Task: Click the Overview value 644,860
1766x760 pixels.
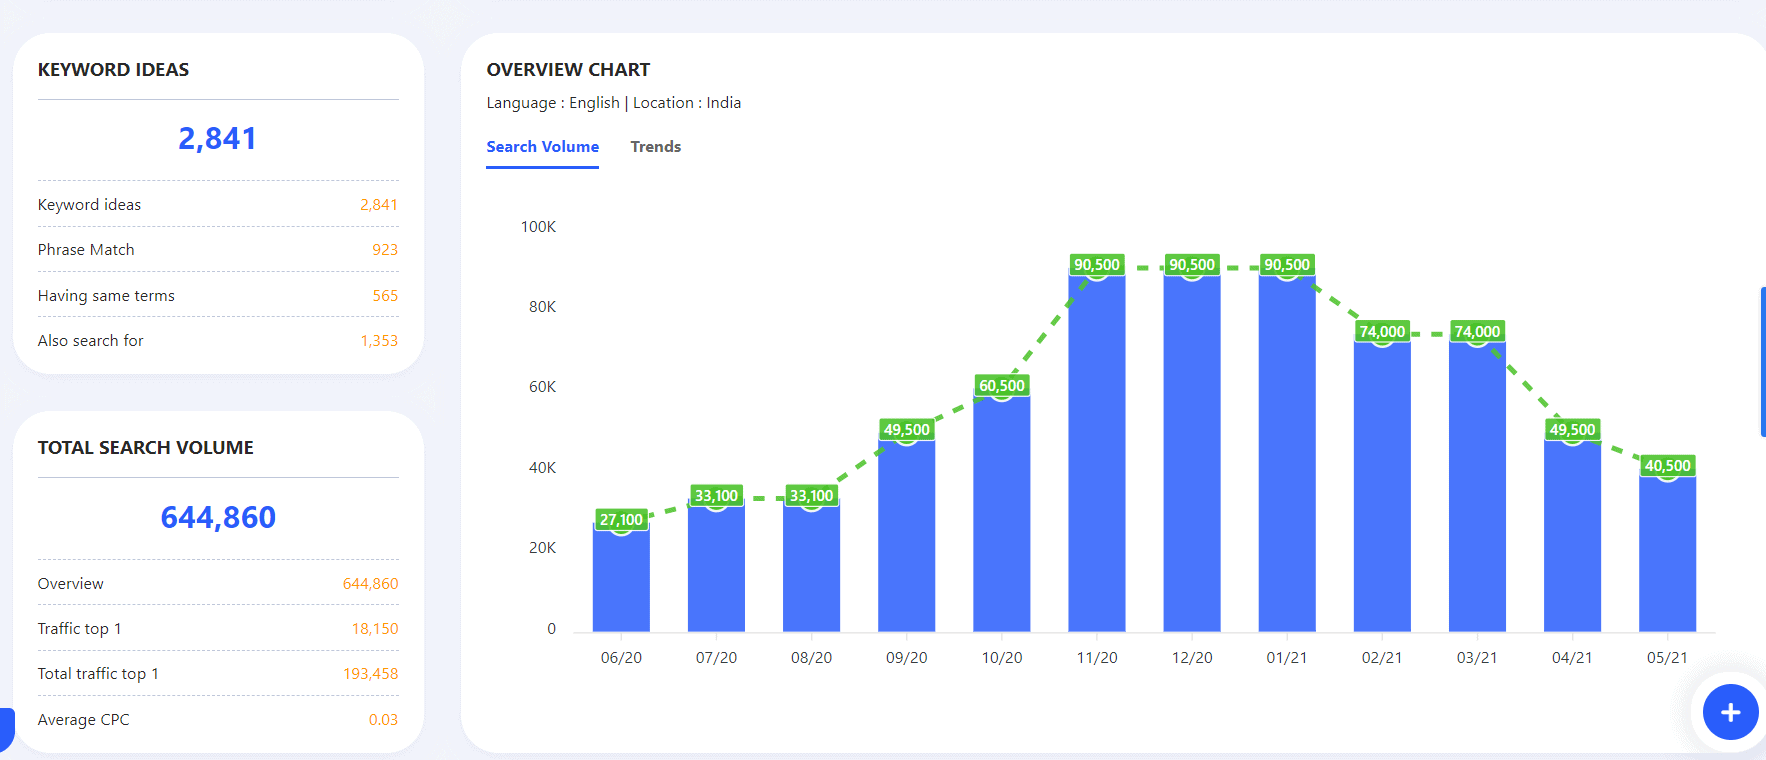Action: pos(370,584)
